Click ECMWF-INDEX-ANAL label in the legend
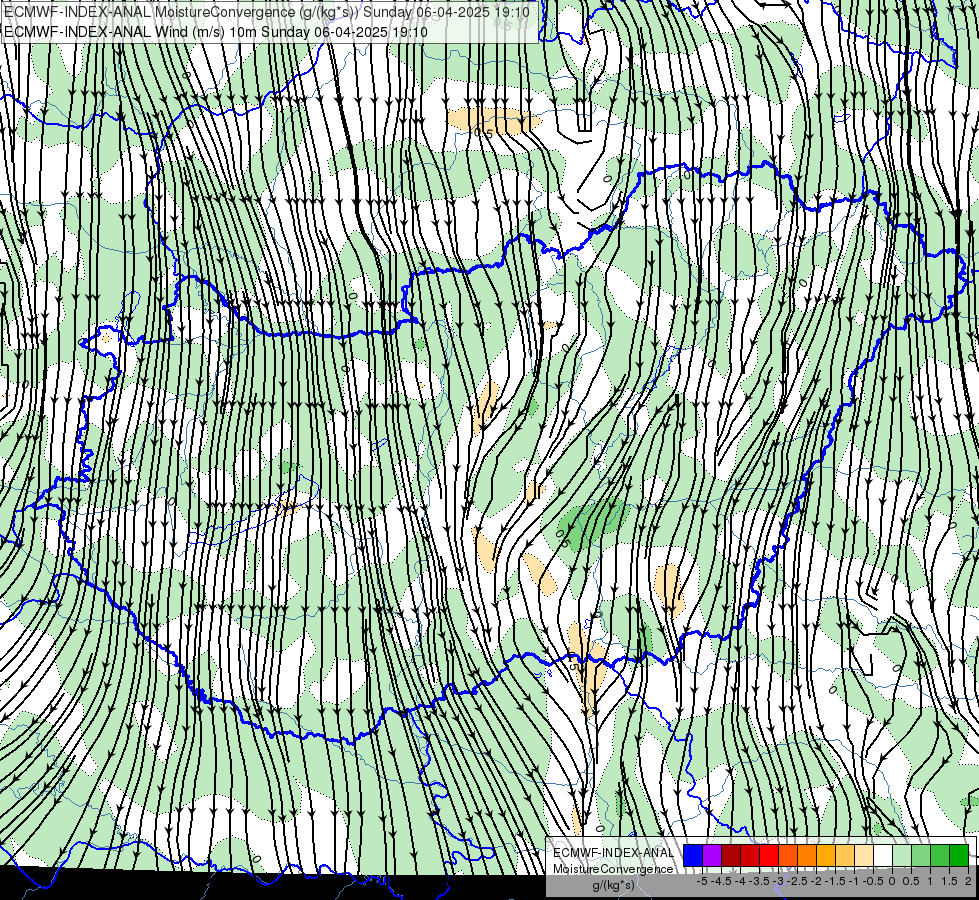This screenshot has width=979, height=900. pos(613,853)
